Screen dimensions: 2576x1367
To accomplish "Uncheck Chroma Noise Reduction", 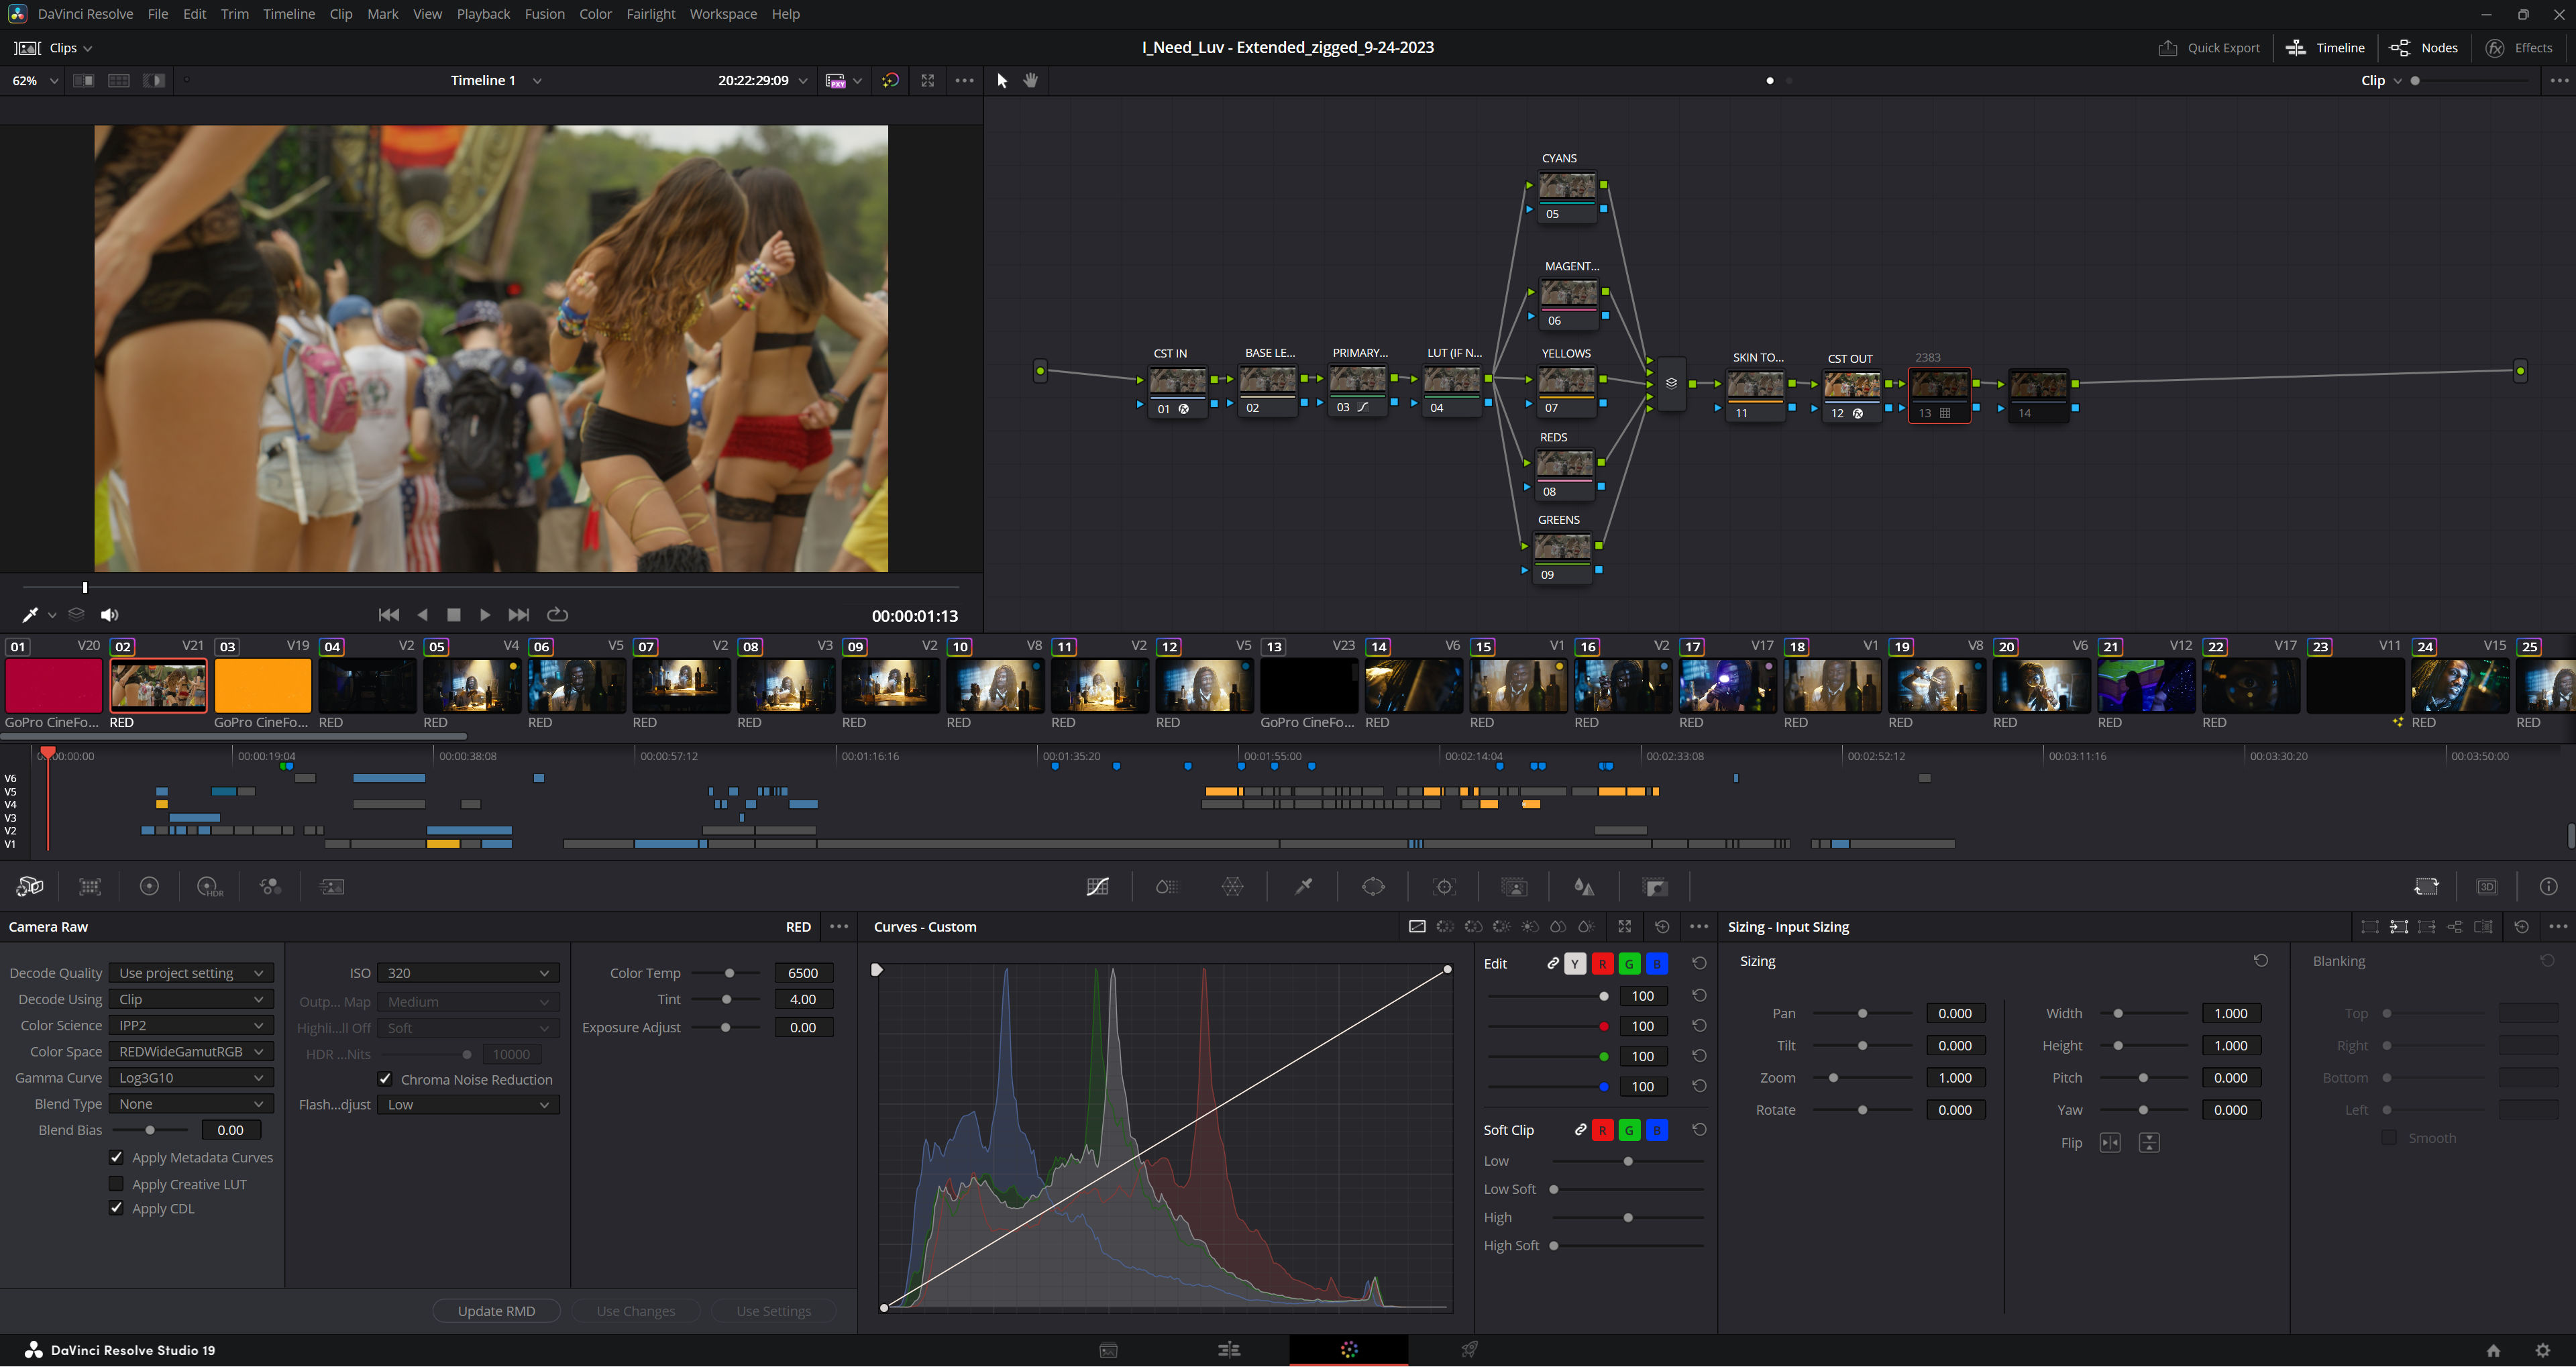I will (x=385, y=1079).
